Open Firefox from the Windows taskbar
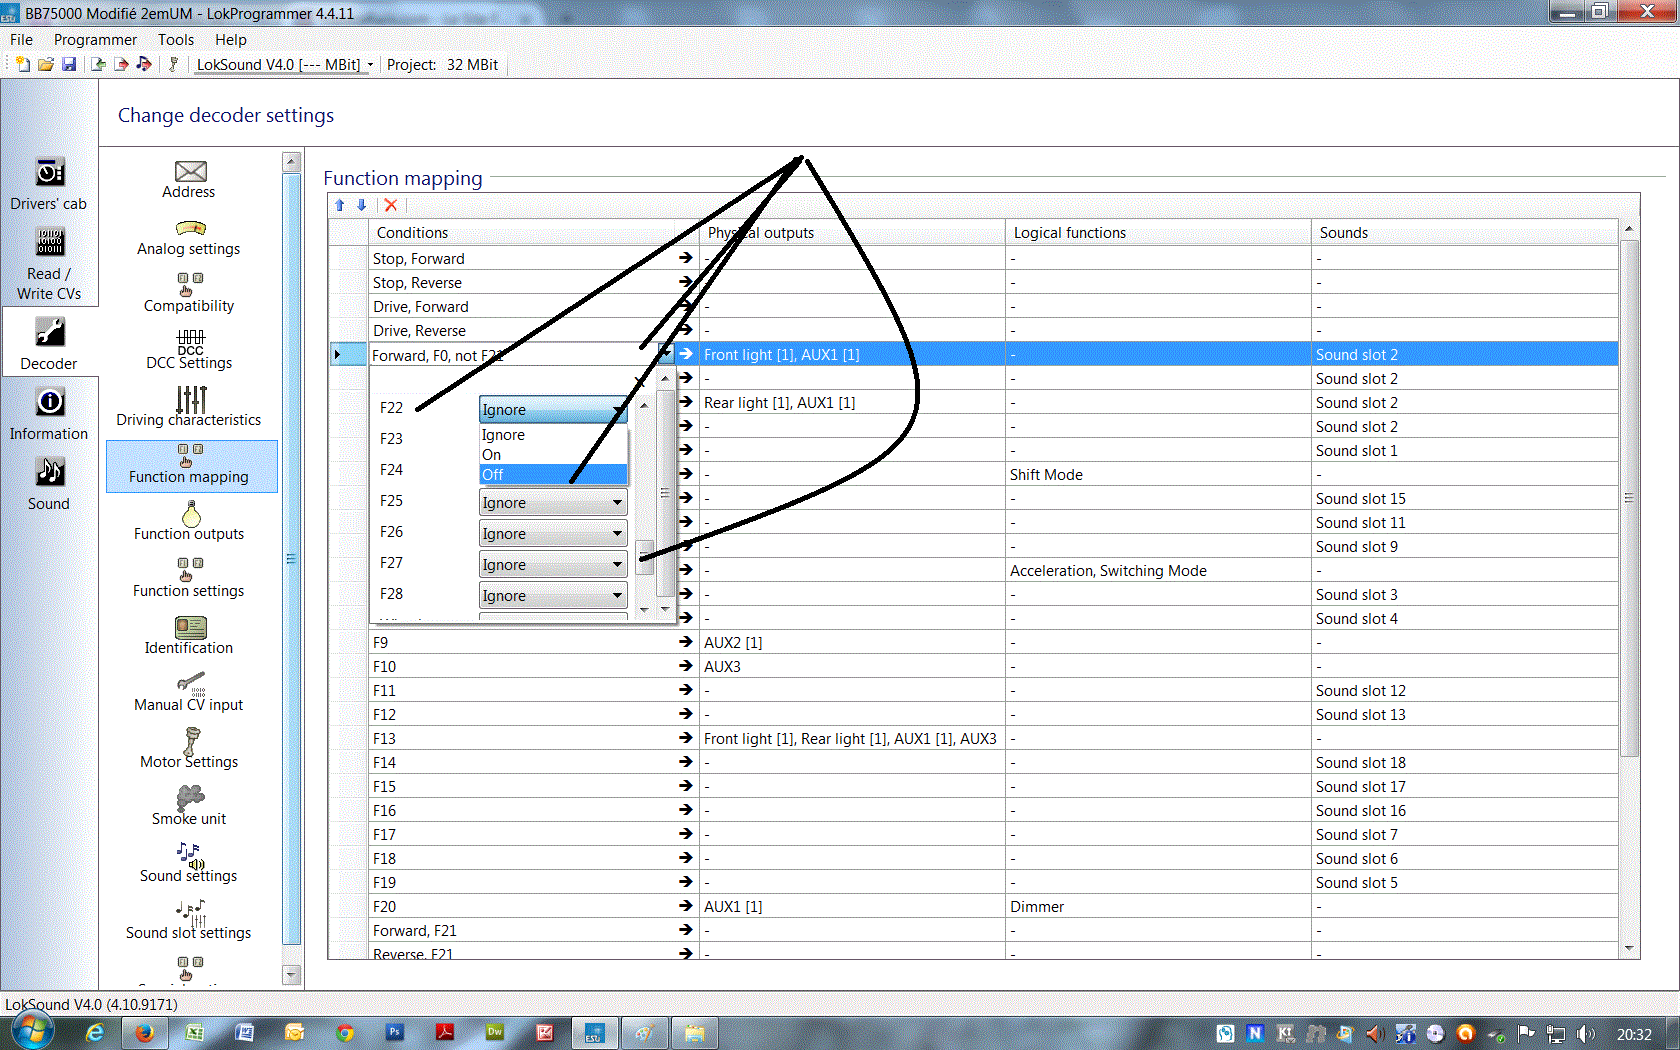 pos(145,1033)
